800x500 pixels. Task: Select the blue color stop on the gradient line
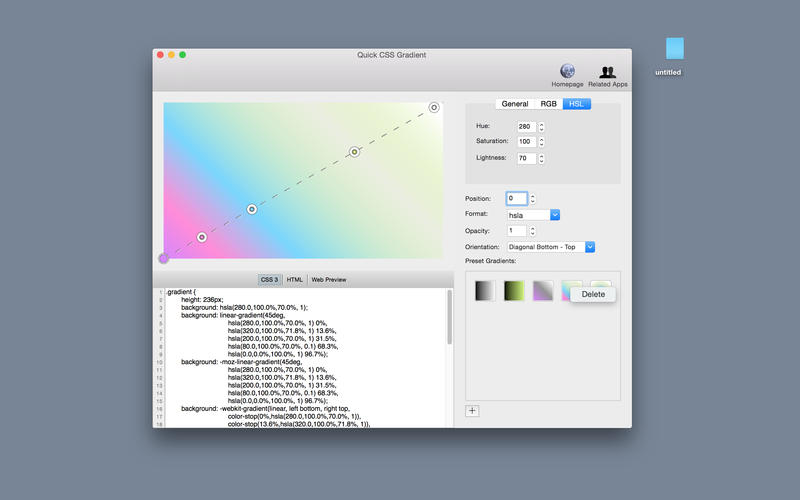[252, 209]
